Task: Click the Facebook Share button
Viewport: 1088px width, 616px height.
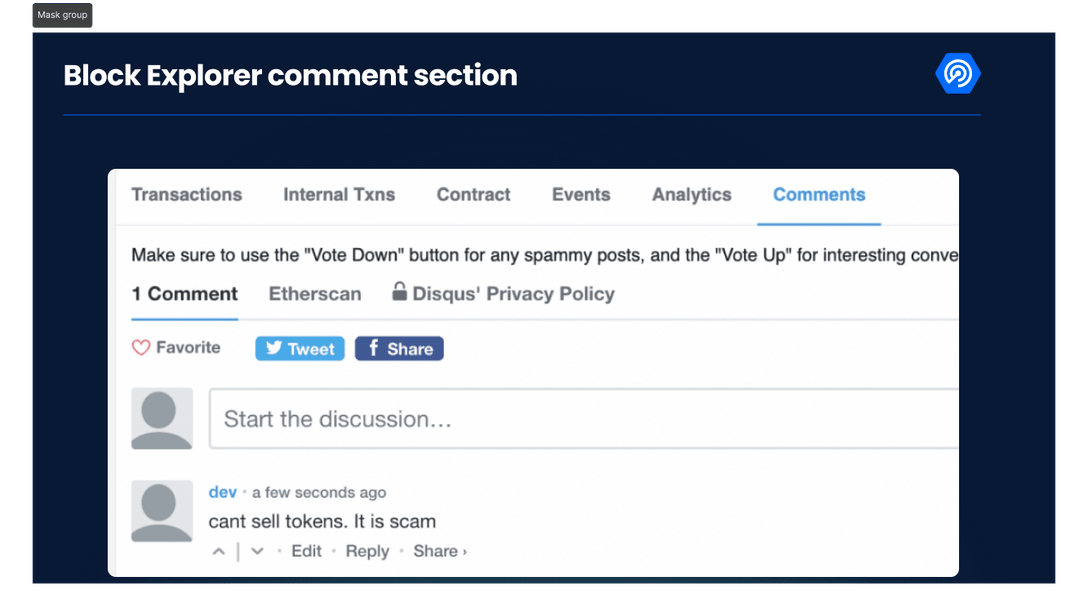Action: tap(399, 348)
